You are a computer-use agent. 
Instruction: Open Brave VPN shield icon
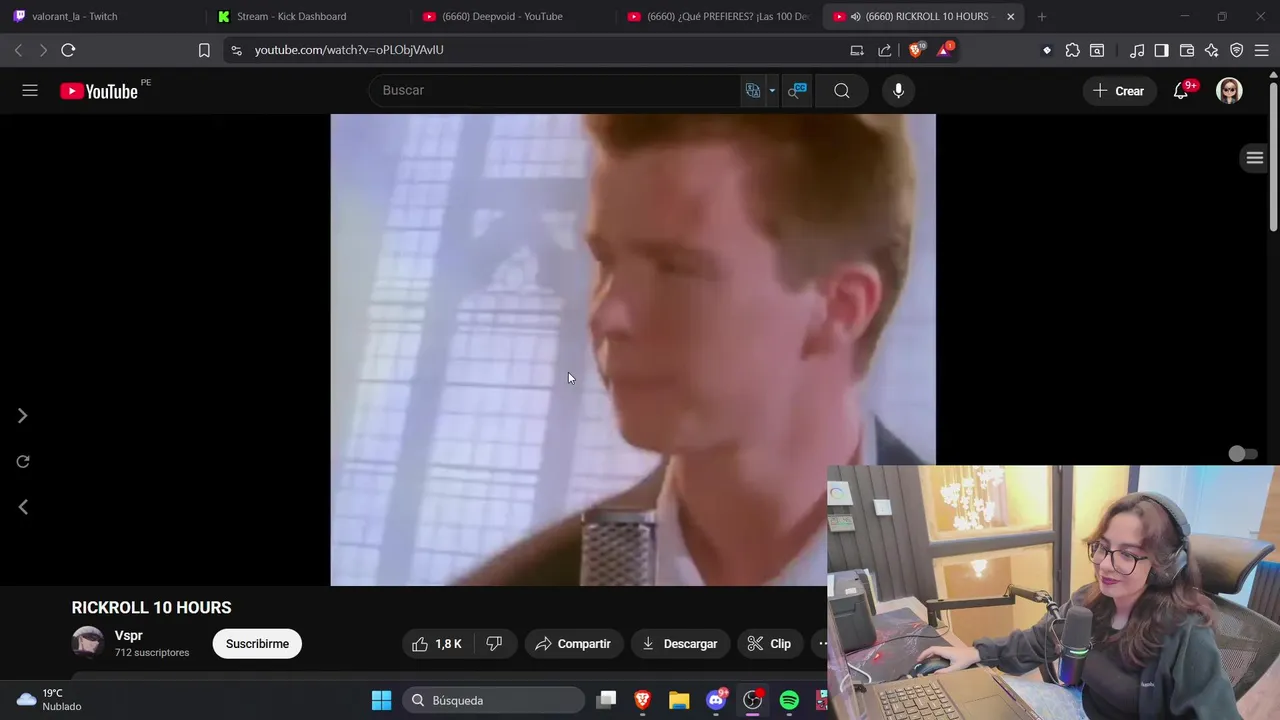pyautogui.click(x=1237, y=50)
